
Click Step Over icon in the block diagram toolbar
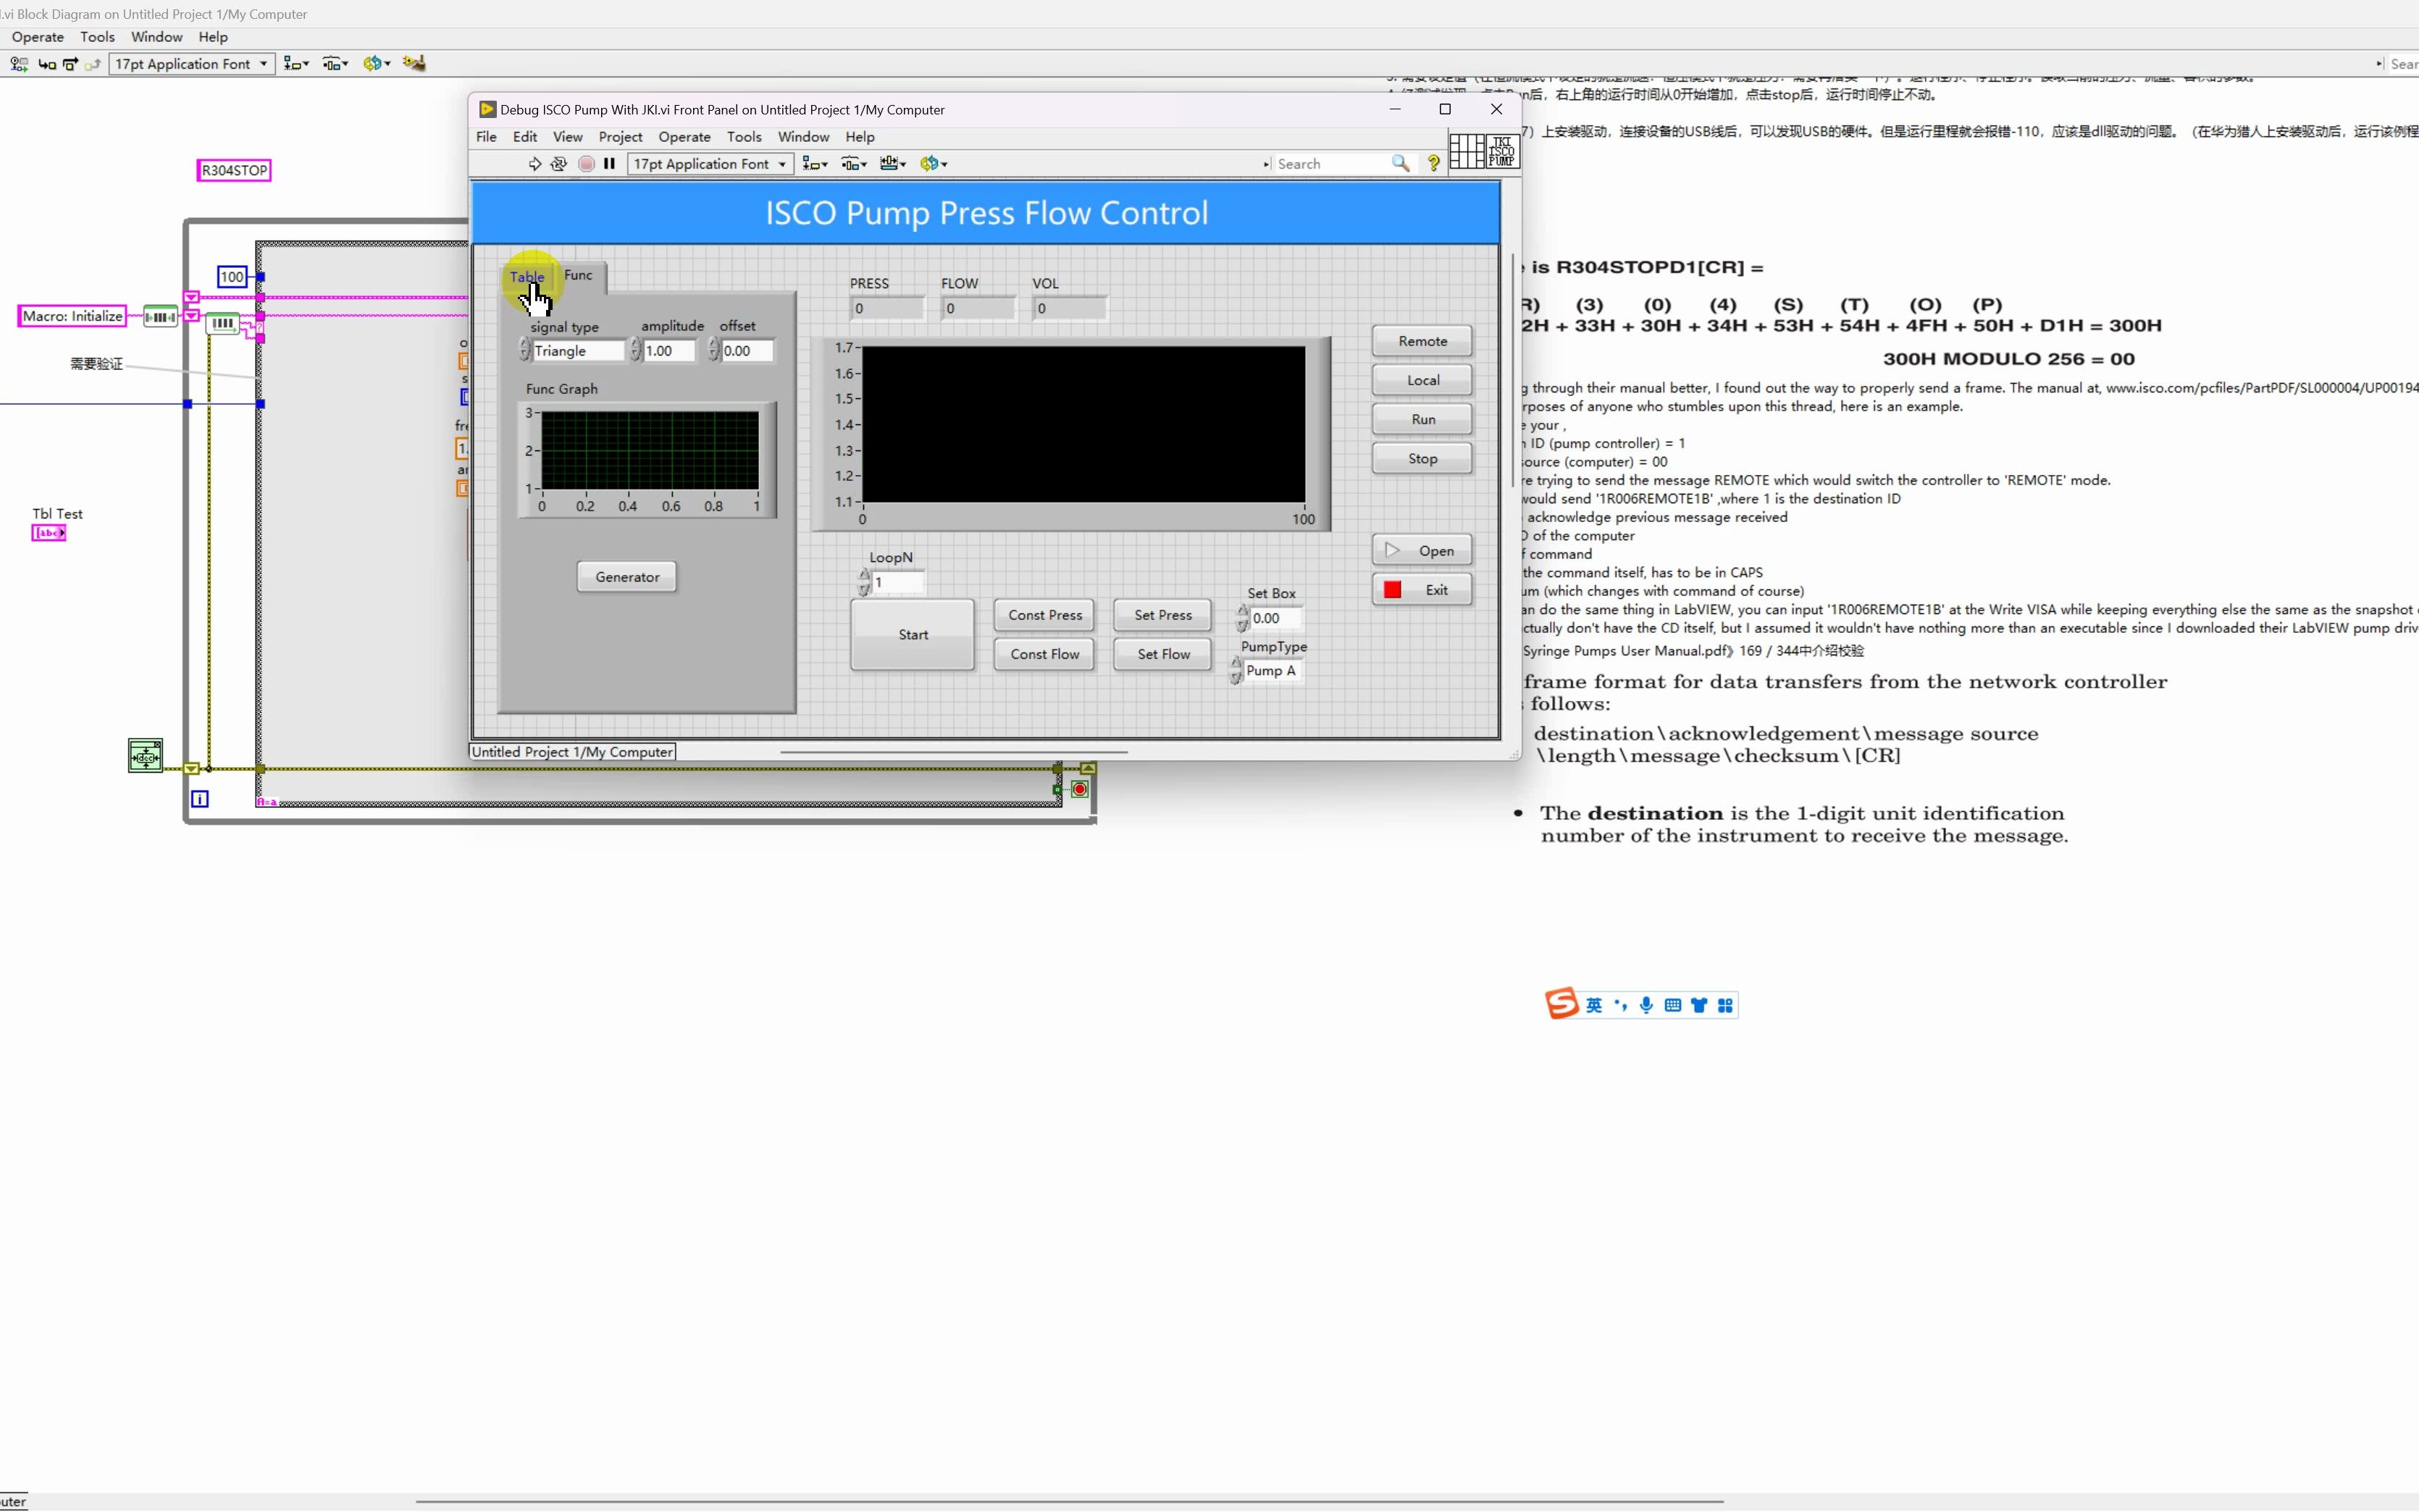(x=70, y=64)
